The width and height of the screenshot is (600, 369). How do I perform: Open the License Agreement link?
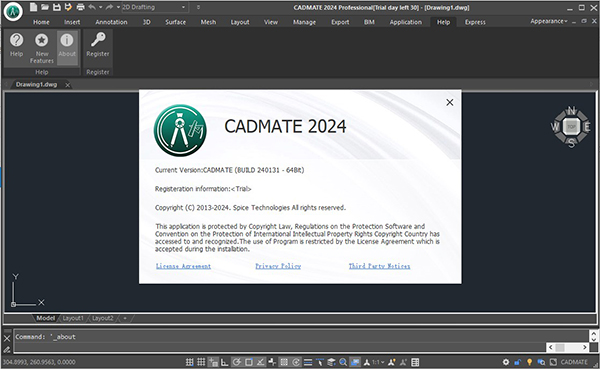pos(183,266)
